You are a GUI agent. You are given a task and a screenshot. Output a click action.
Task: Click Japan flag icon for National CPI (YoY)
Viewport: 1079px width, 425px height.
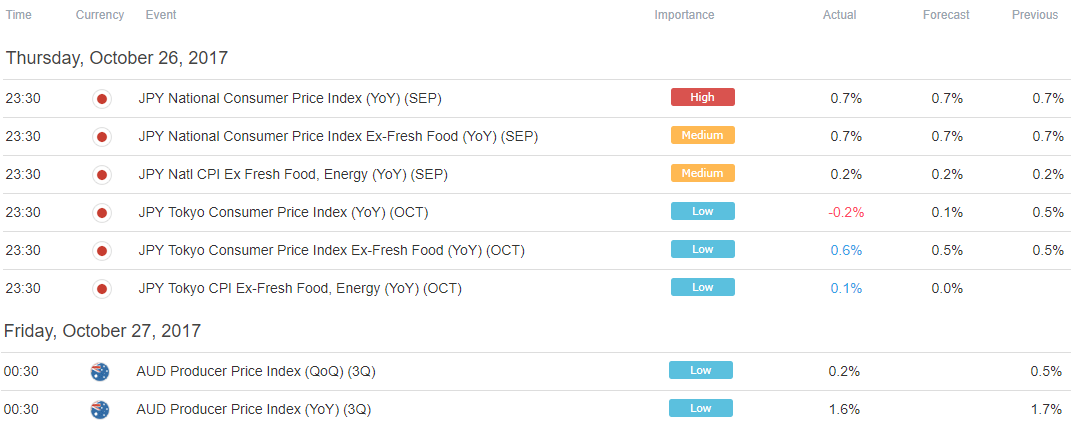point(102,99)
